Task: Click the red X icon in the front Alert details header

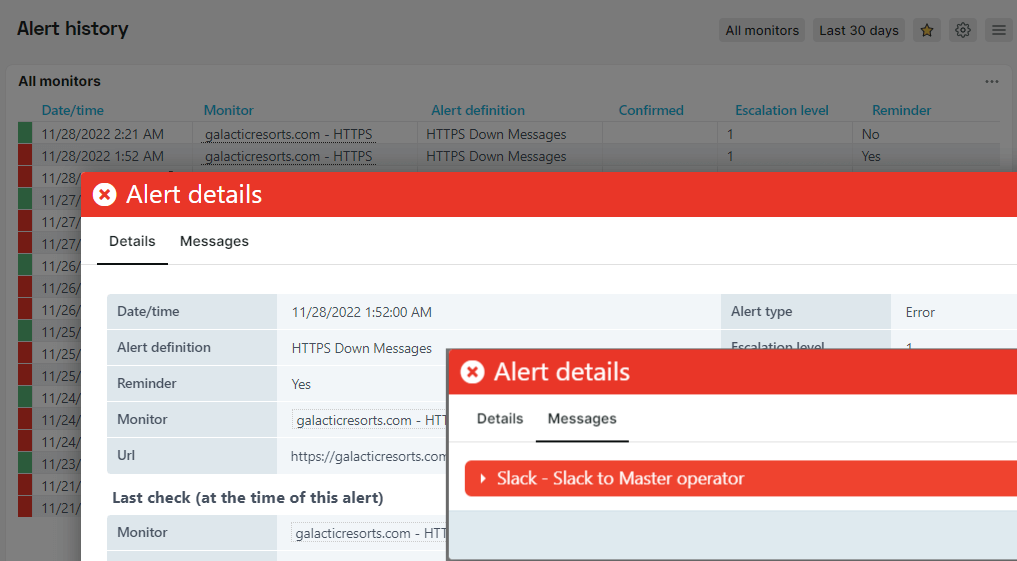Action: [x=472, y=372]
